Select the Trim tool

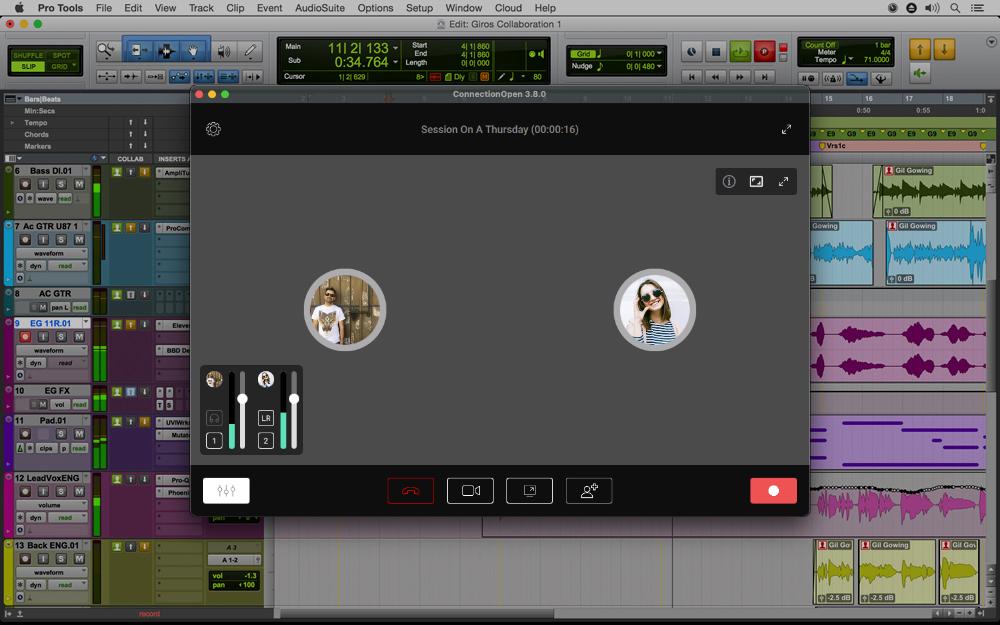(139, 51)
